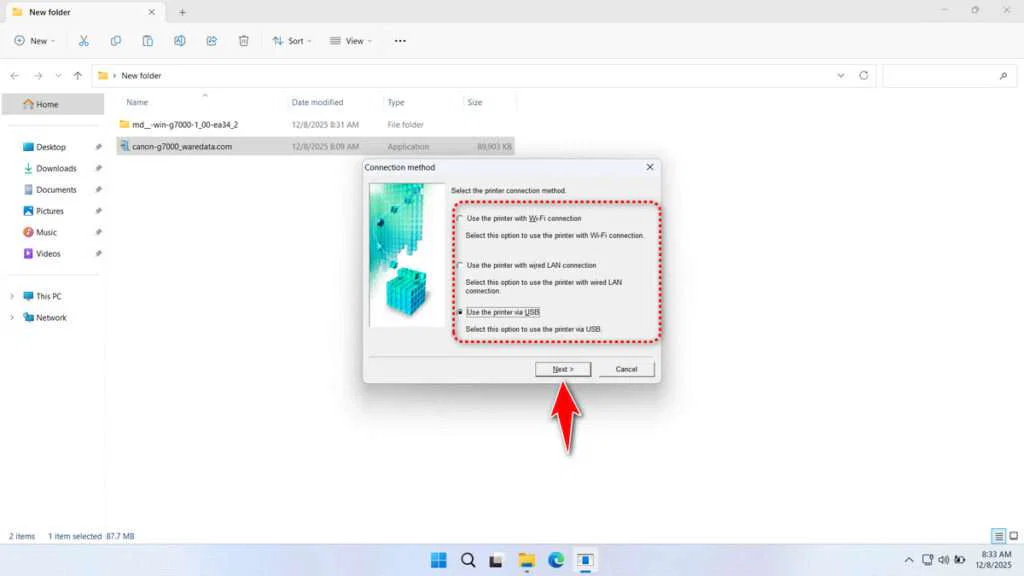
Task: Open the See more toolbar menu
Action: [399, 40]
